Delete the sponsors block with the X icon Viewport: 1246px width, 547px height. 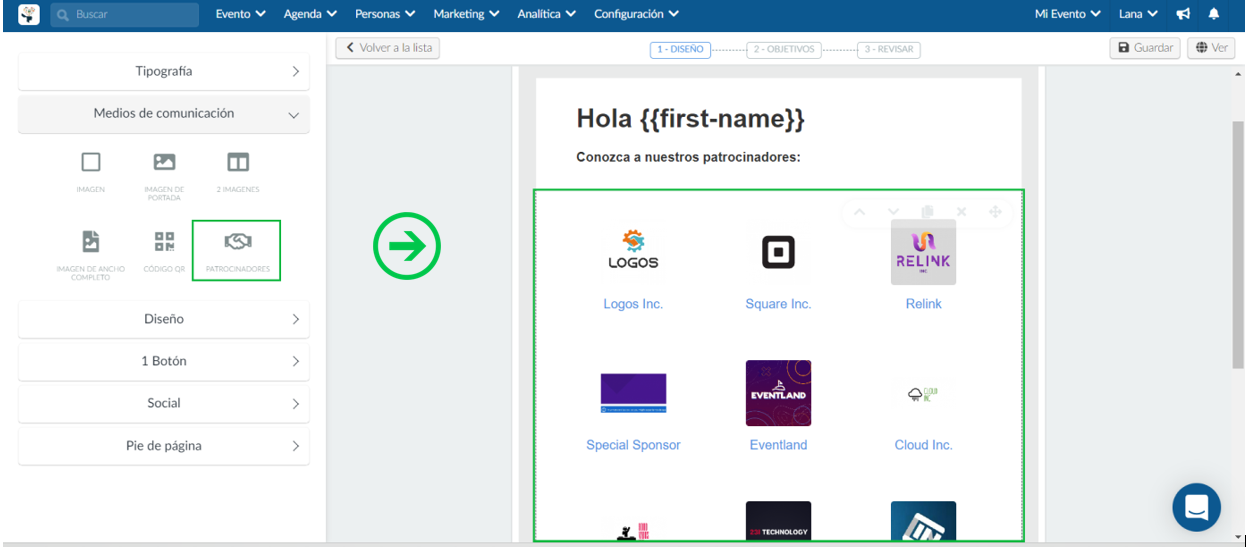tap(961, 212)
